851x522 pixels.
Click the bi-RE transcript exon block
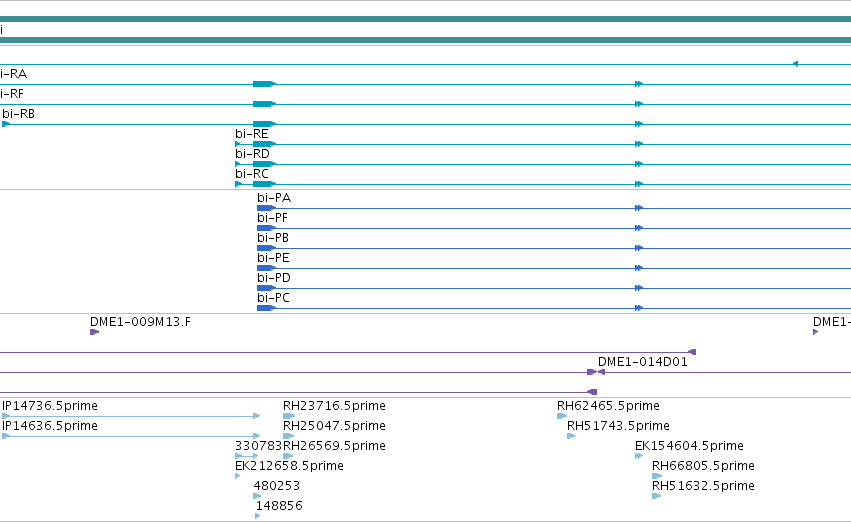tap(264, 144)
